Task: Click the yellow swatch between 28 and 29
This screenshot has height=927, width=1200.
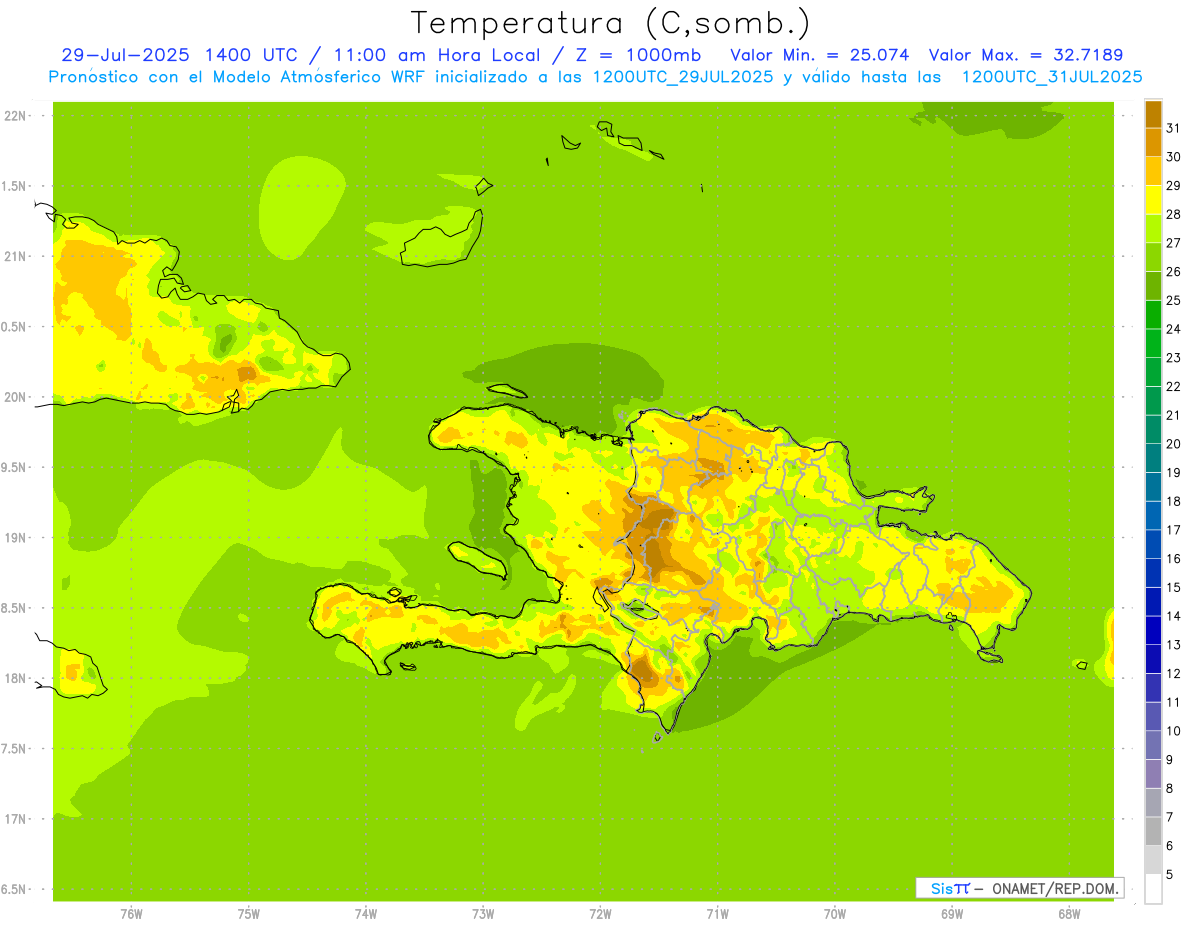Action: (1153, 200)
